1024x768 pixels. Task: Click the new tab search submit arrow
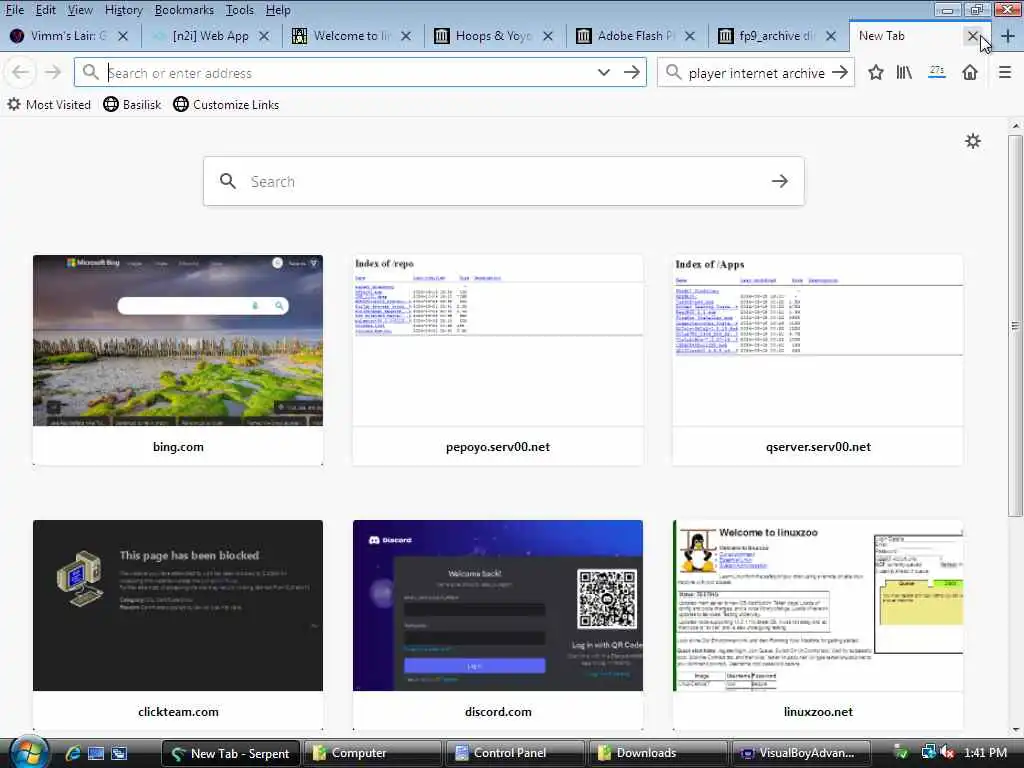779,181
